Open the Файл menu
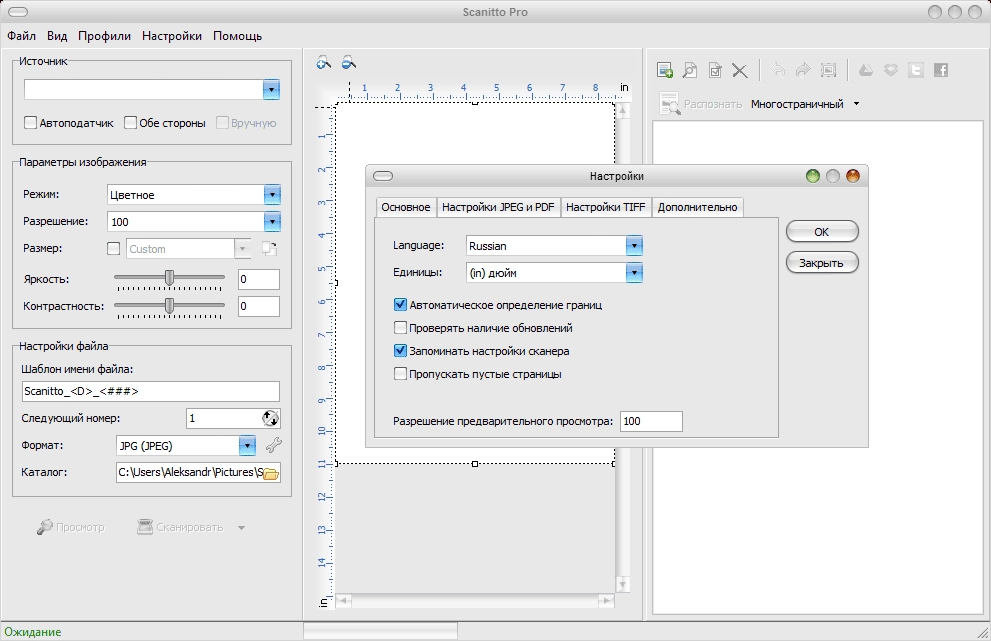991x641 pixels. pyautogui.click(x=21, y=36)
